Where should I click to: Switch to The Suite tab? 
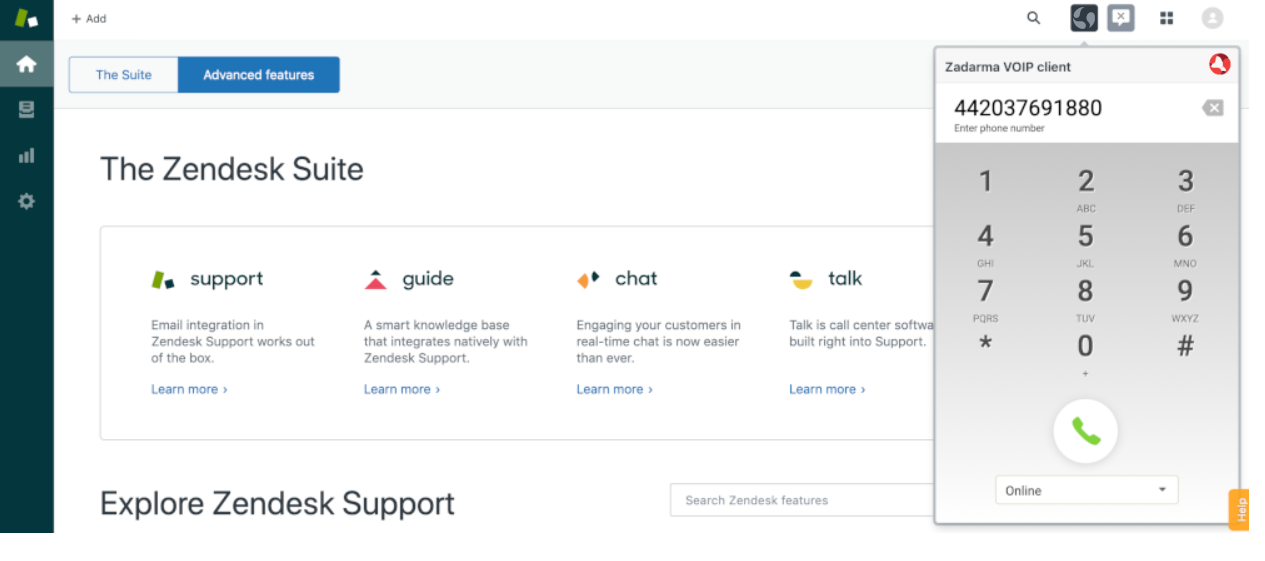(x=123, y=75)
